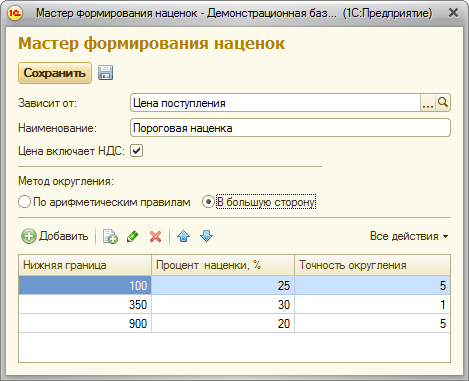The image size is (469, 381).
Task: Sort by Нижняя граница column header
Action: [x=85, y=265]
